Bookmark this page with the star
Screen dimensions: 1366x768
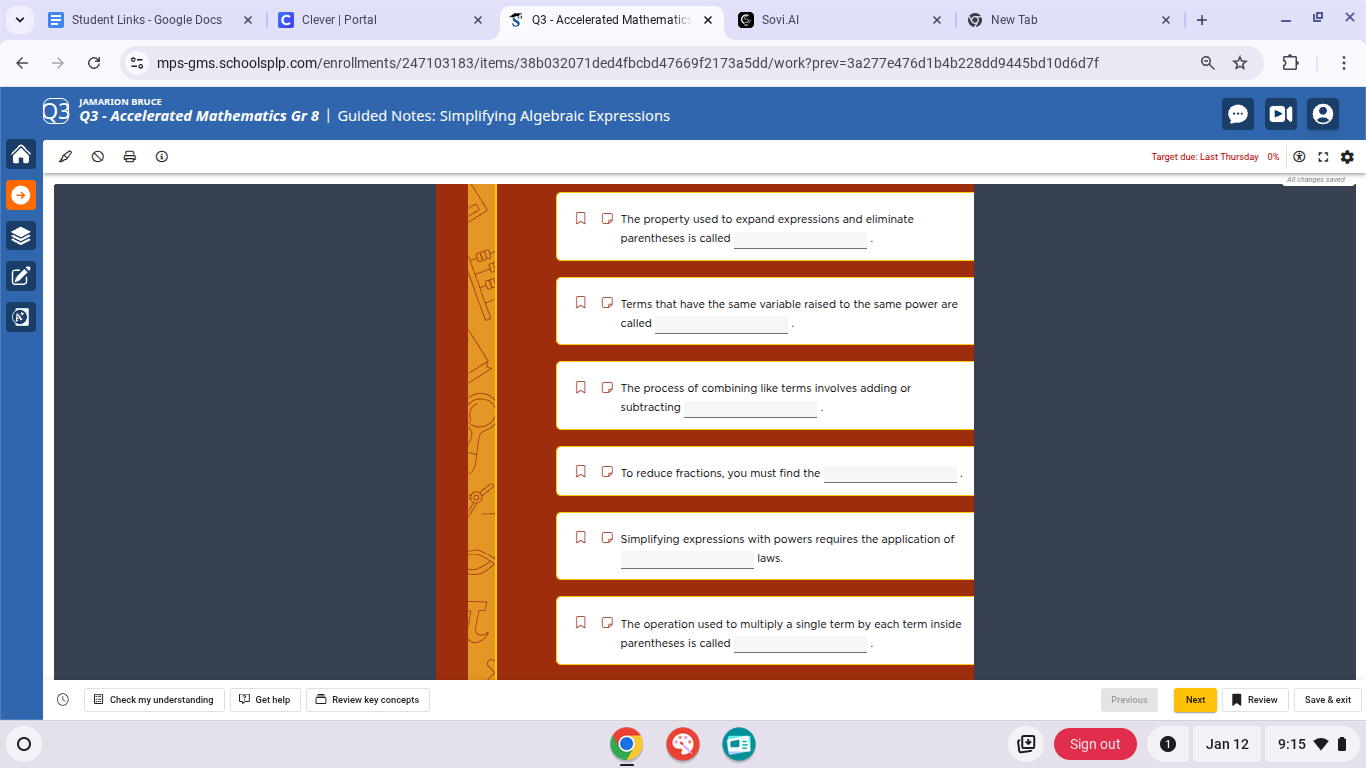(x=1240, y=63)
